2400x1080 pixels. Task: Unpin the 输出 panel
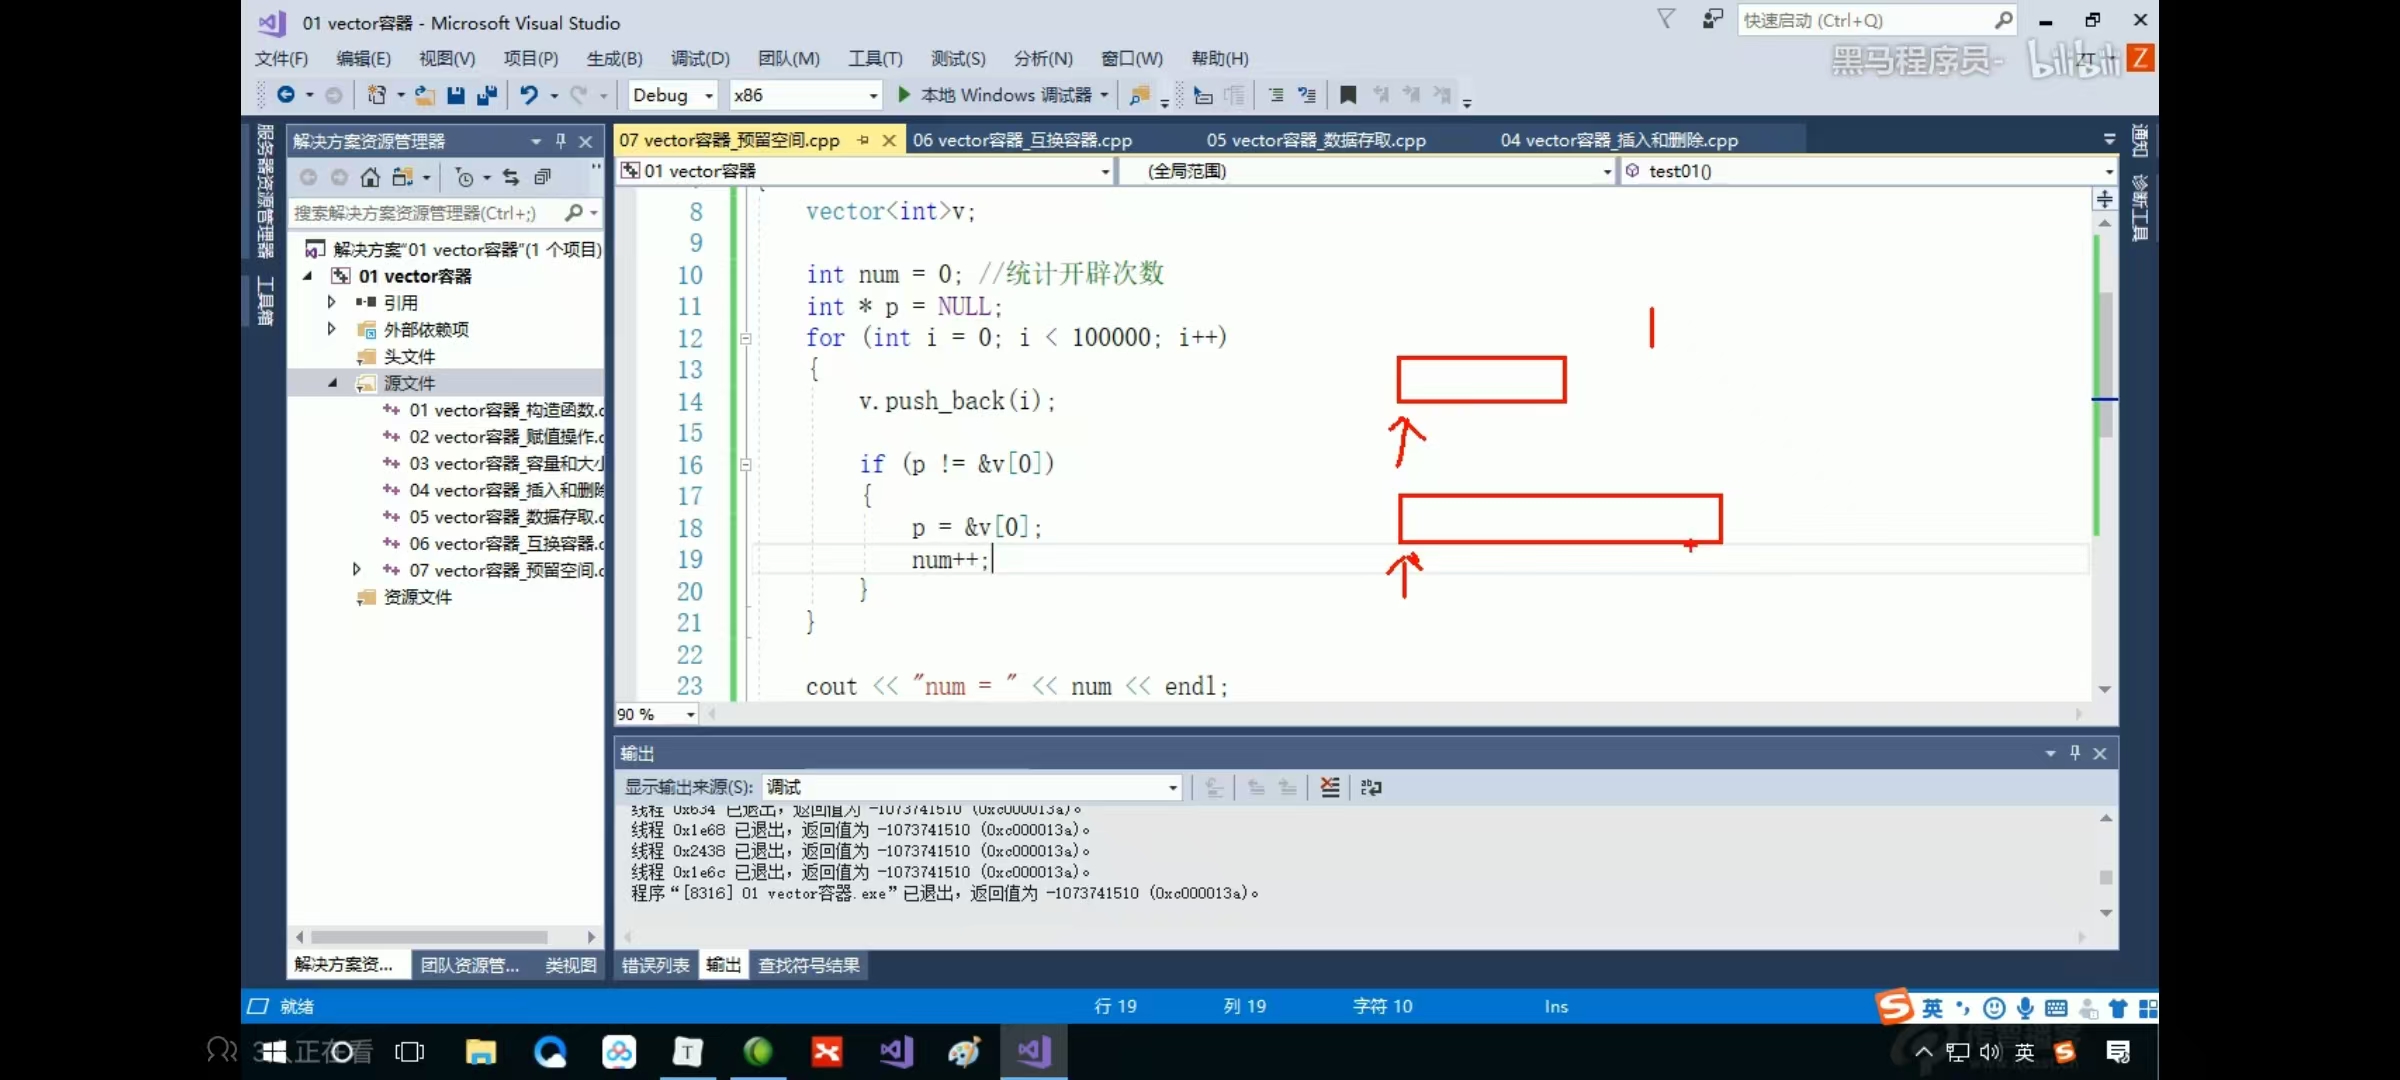(2074, 753)
